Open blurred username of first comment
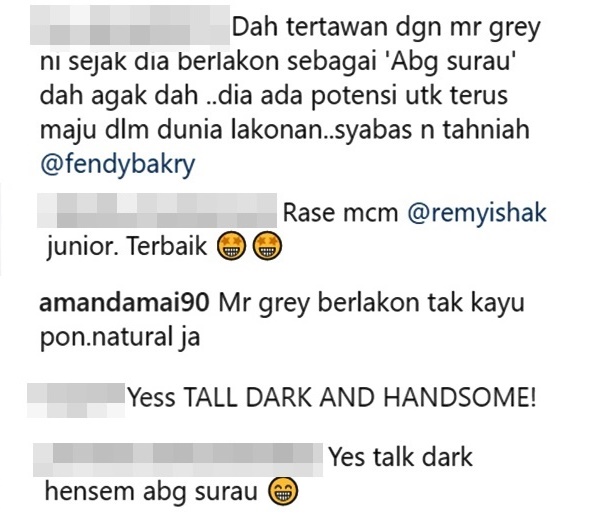Screen dimensions: 590x514 pyautogui.click(x=130, y=28)
